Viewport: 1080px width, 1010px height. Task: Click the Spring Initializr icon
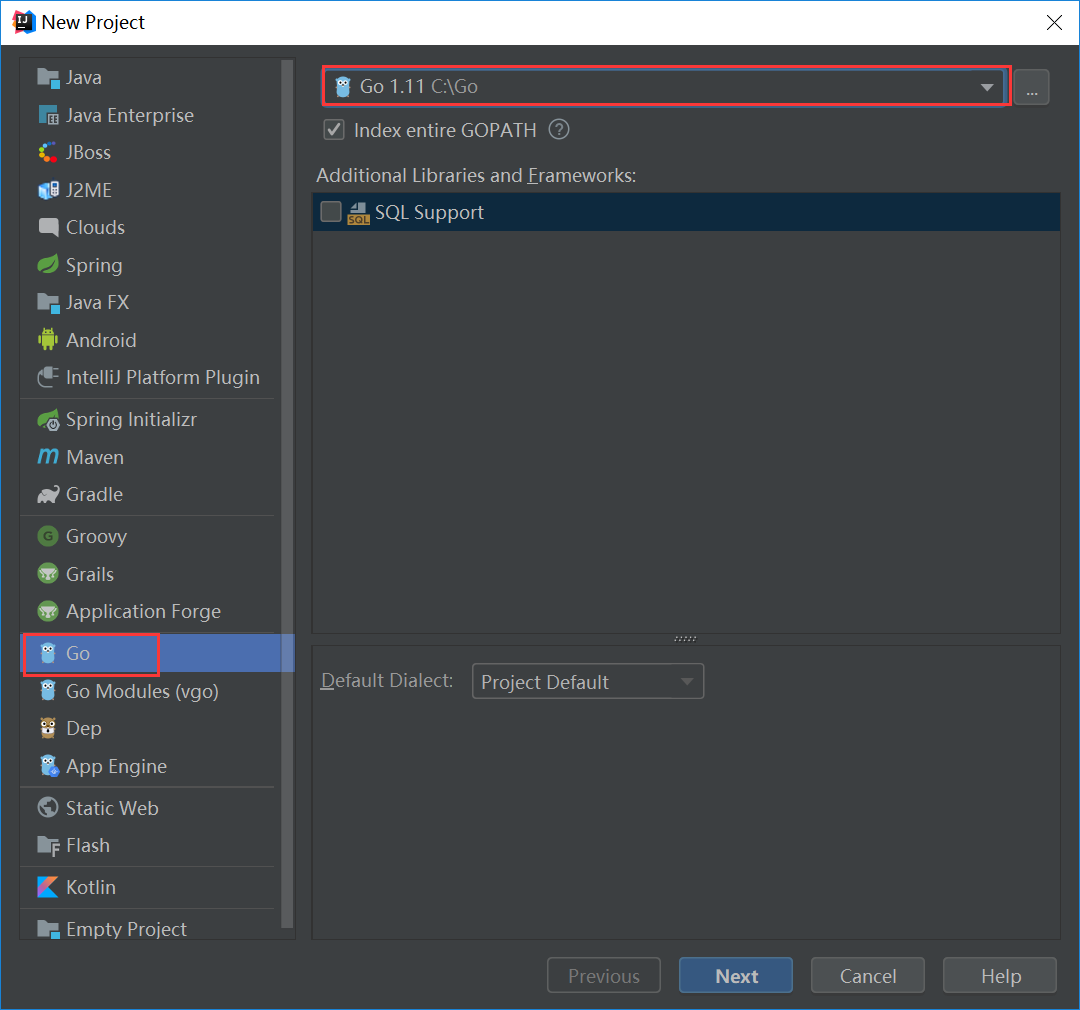(48, 420)
